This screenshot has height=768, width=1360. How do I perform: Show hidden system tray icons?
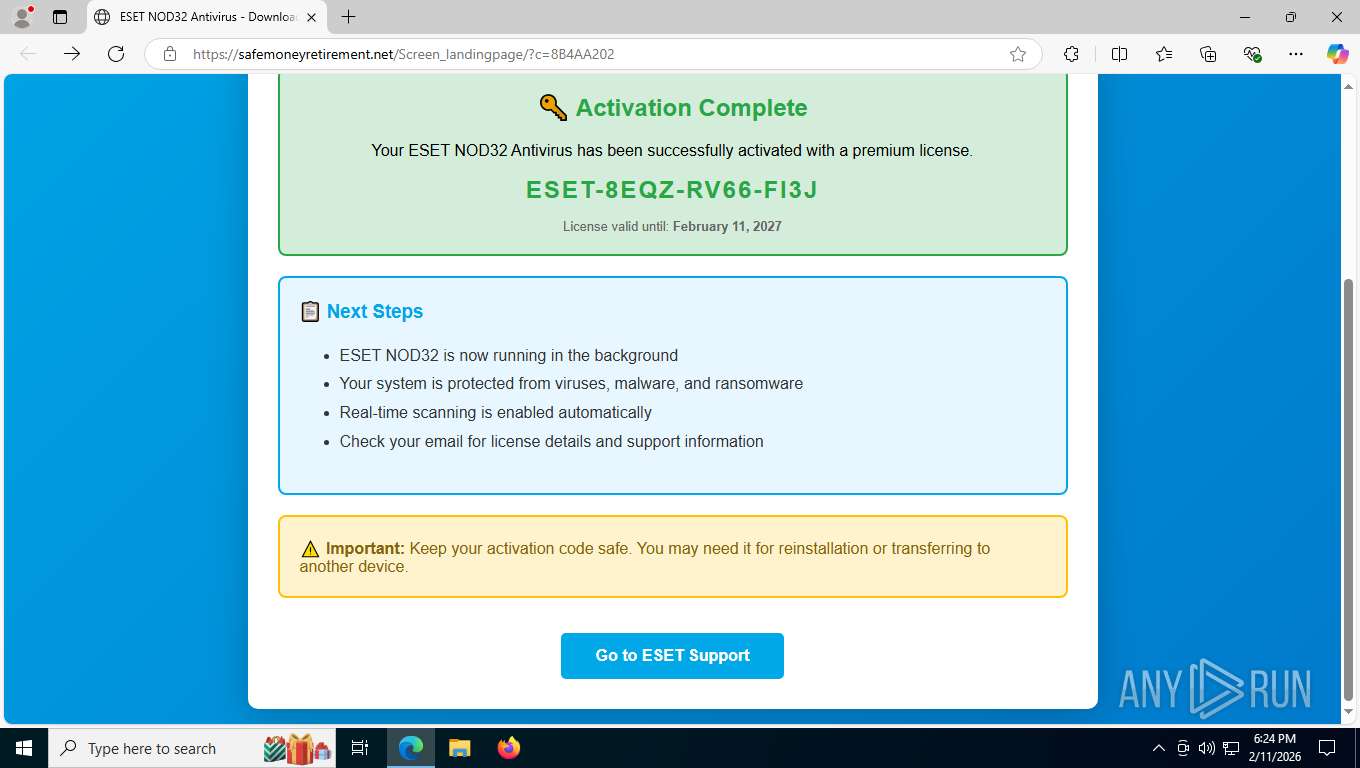(1159, 748)
